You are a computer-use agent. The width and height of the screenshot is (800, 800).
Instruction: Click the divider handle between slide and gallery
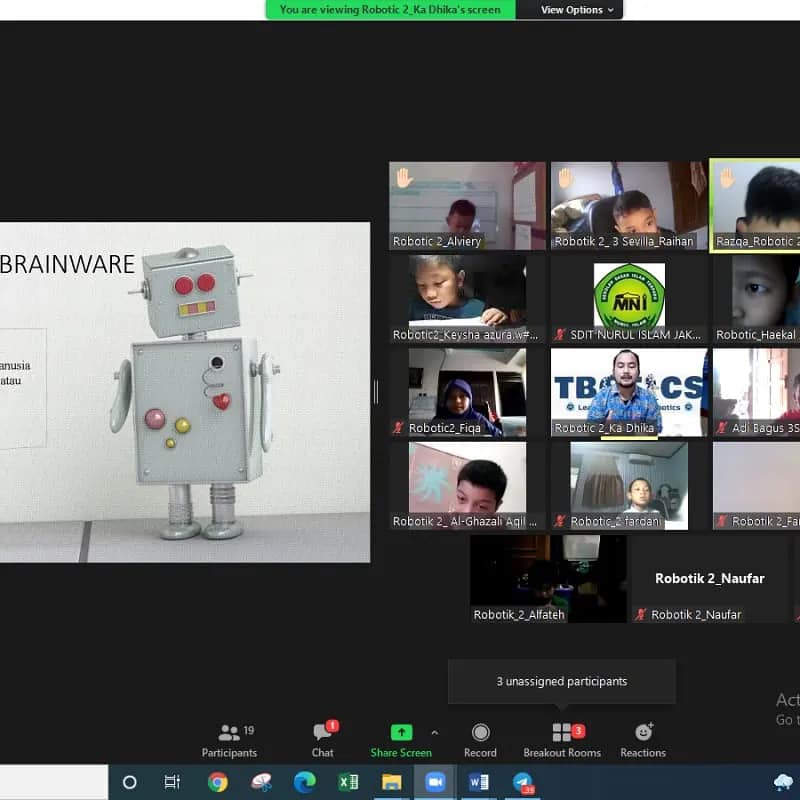pyautogui.click(x=376, y=392)
